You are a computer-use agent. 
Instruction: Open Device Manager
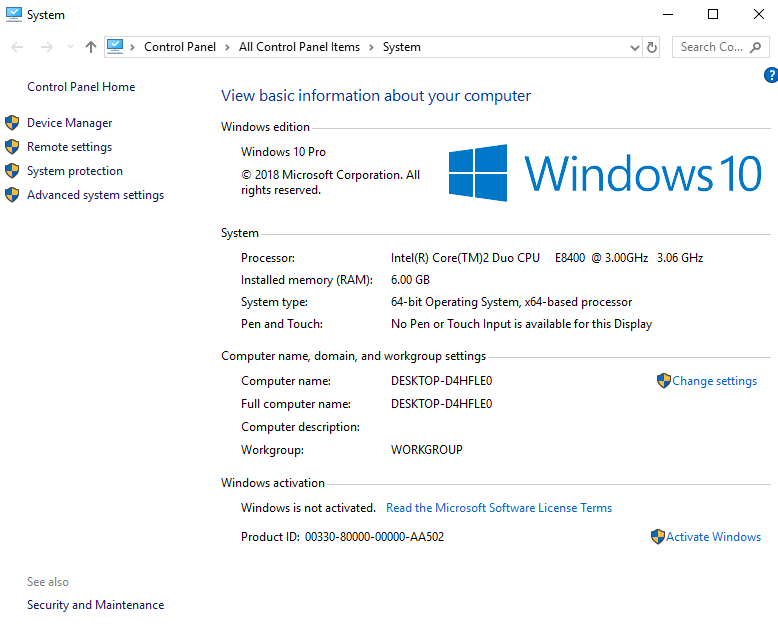tap(69, 123)
